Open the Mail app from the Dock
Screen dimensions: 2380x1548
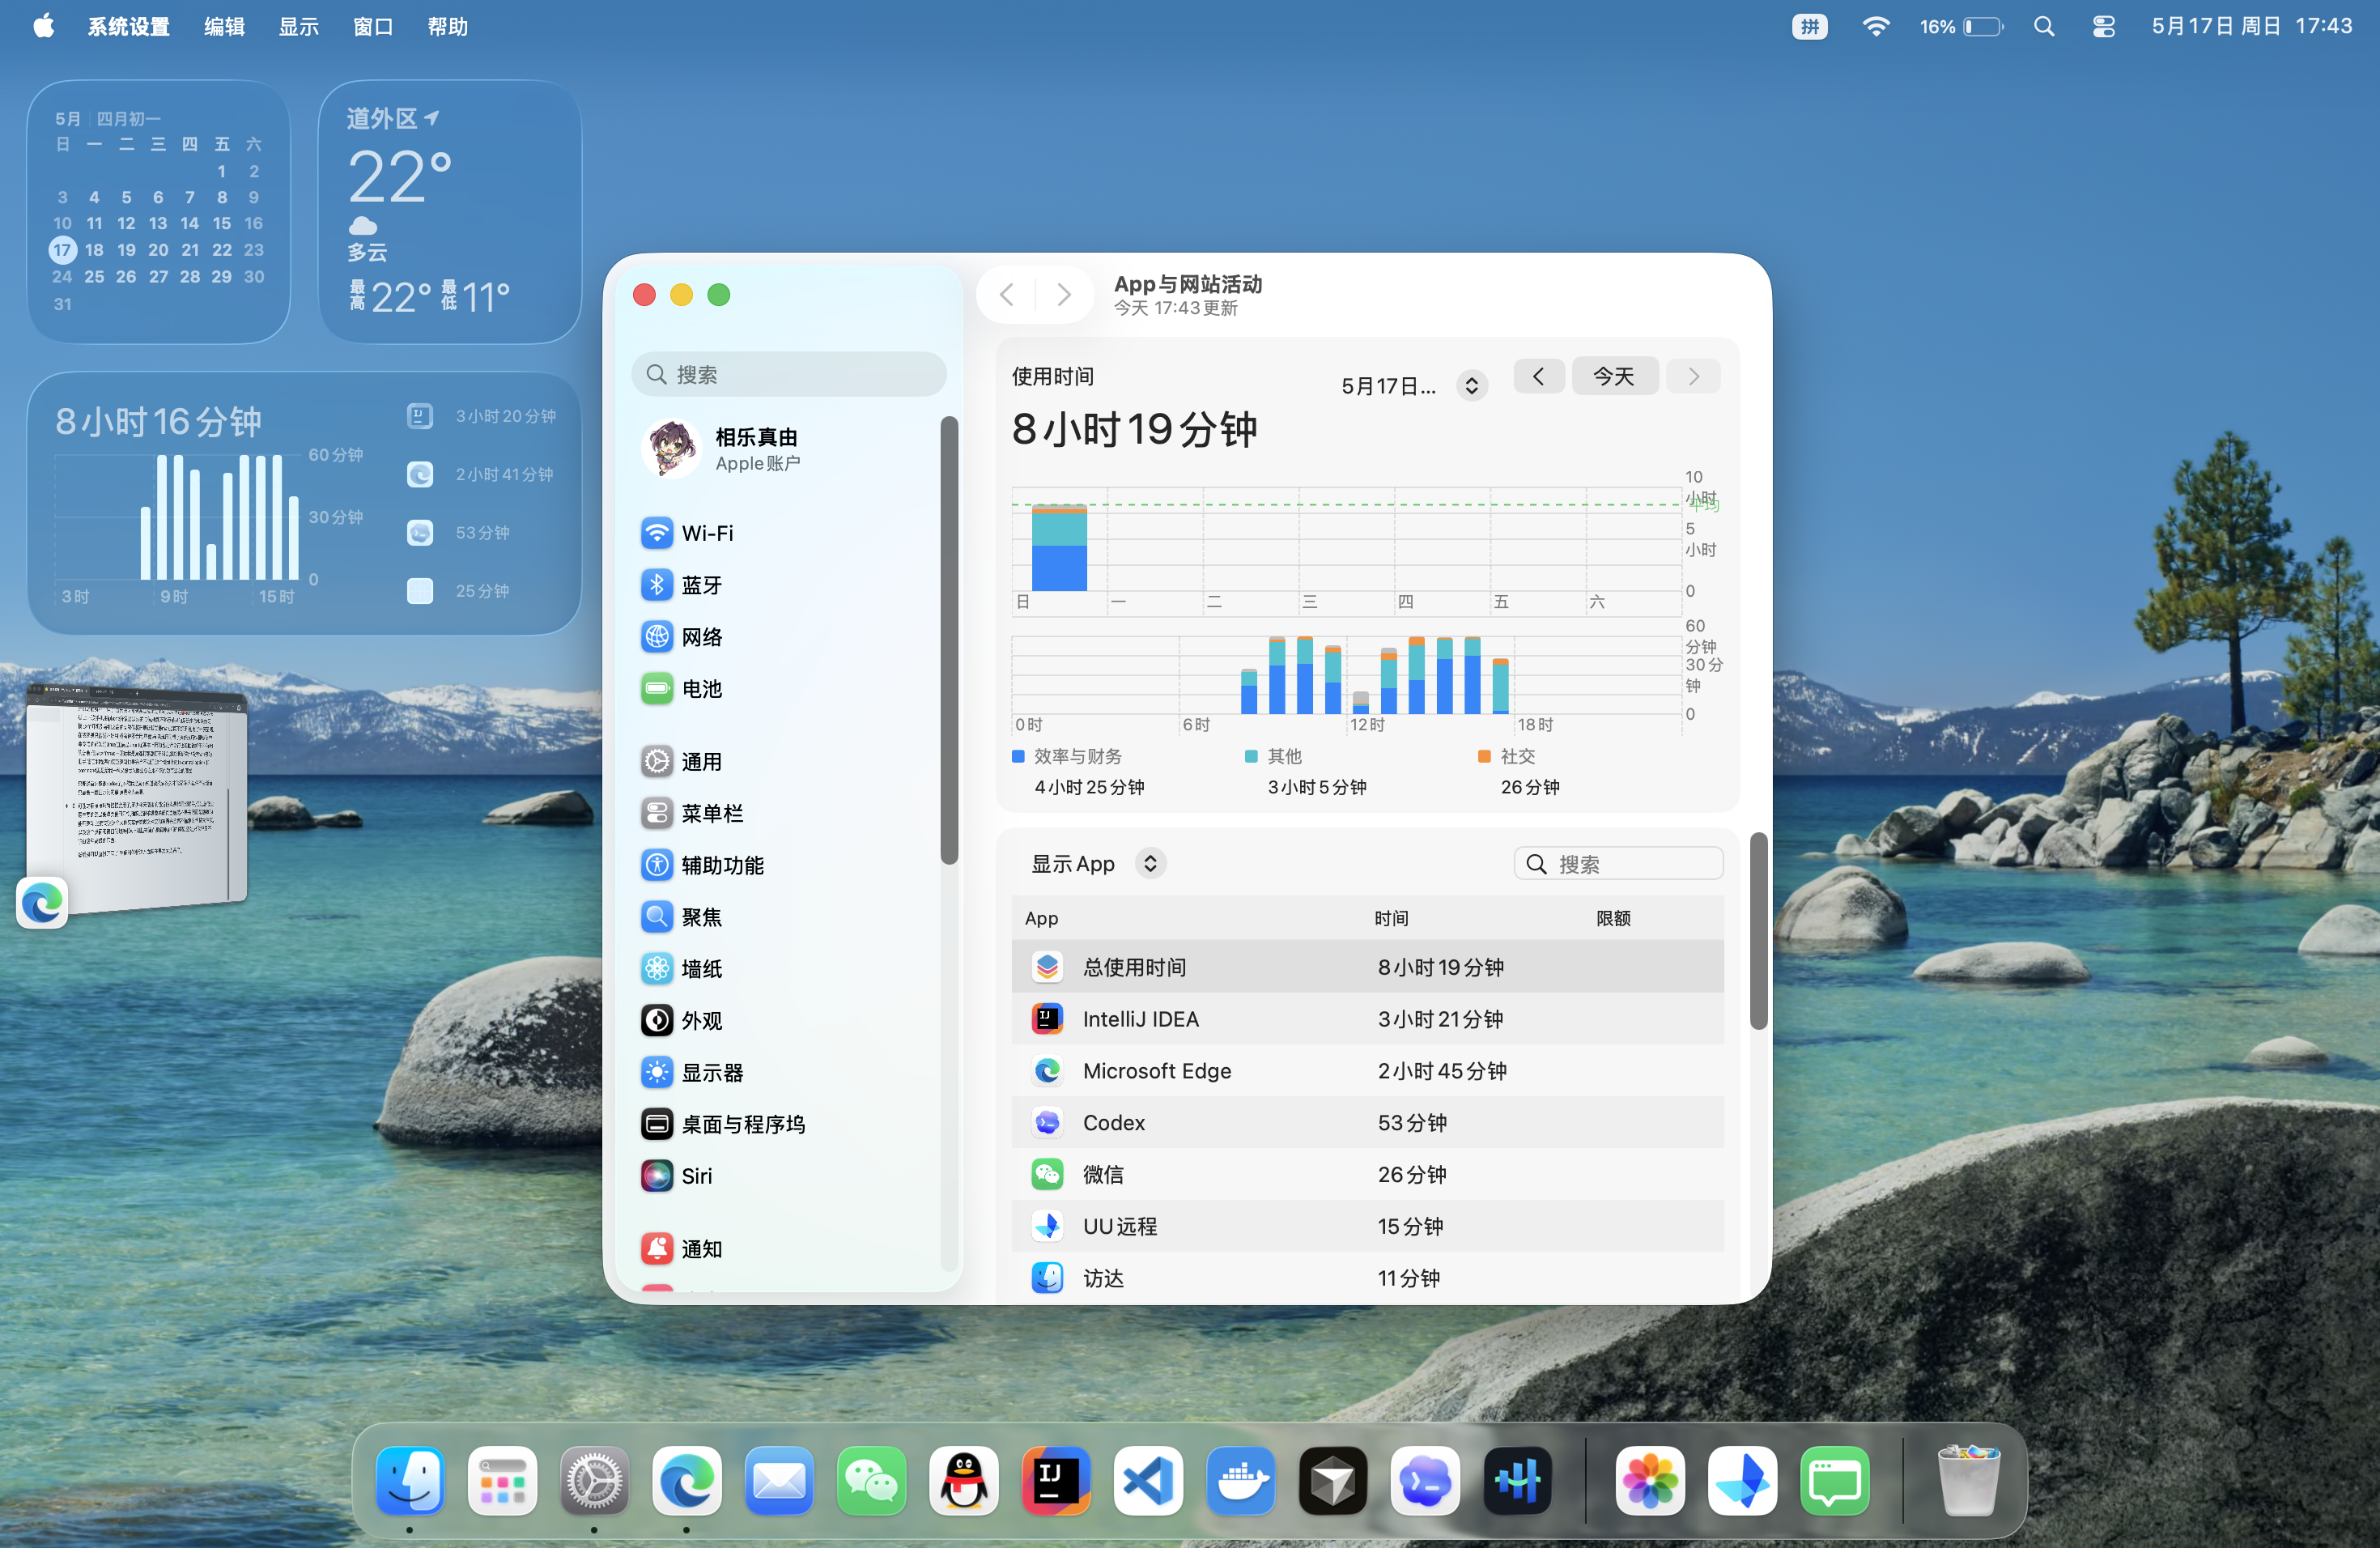(779, 1480)
